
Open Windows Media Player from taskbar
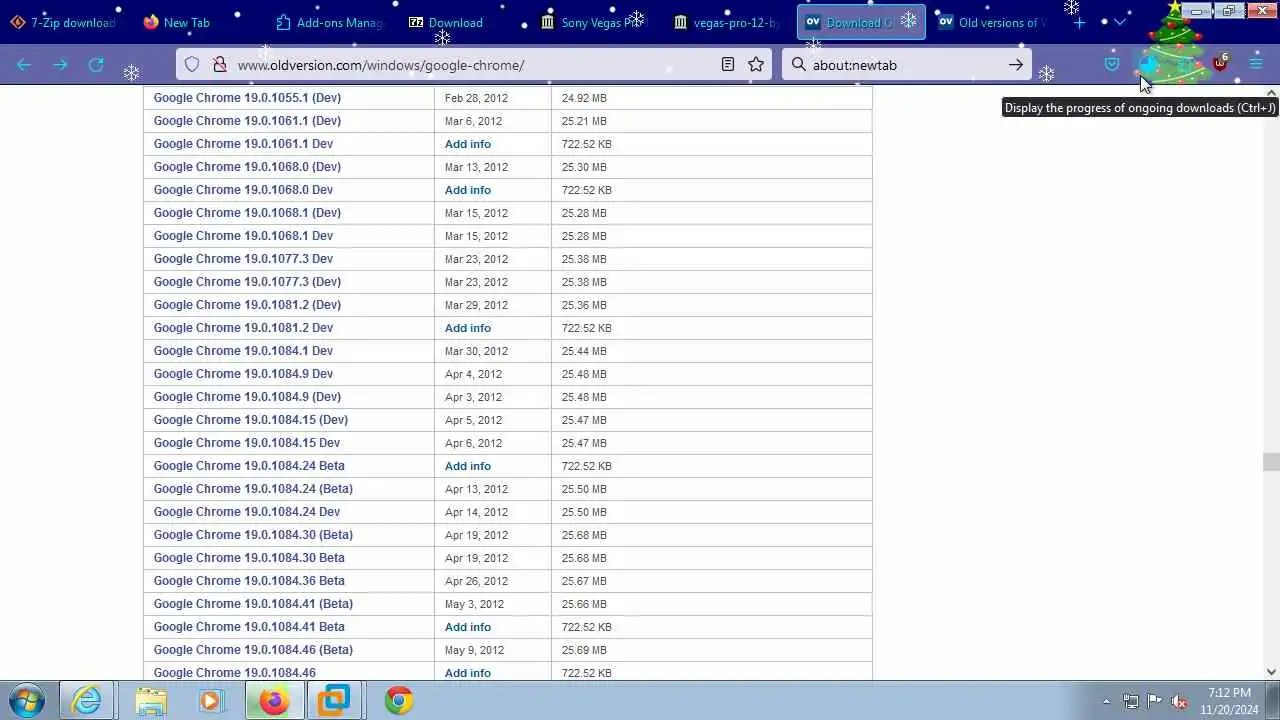tap(211, 701)
